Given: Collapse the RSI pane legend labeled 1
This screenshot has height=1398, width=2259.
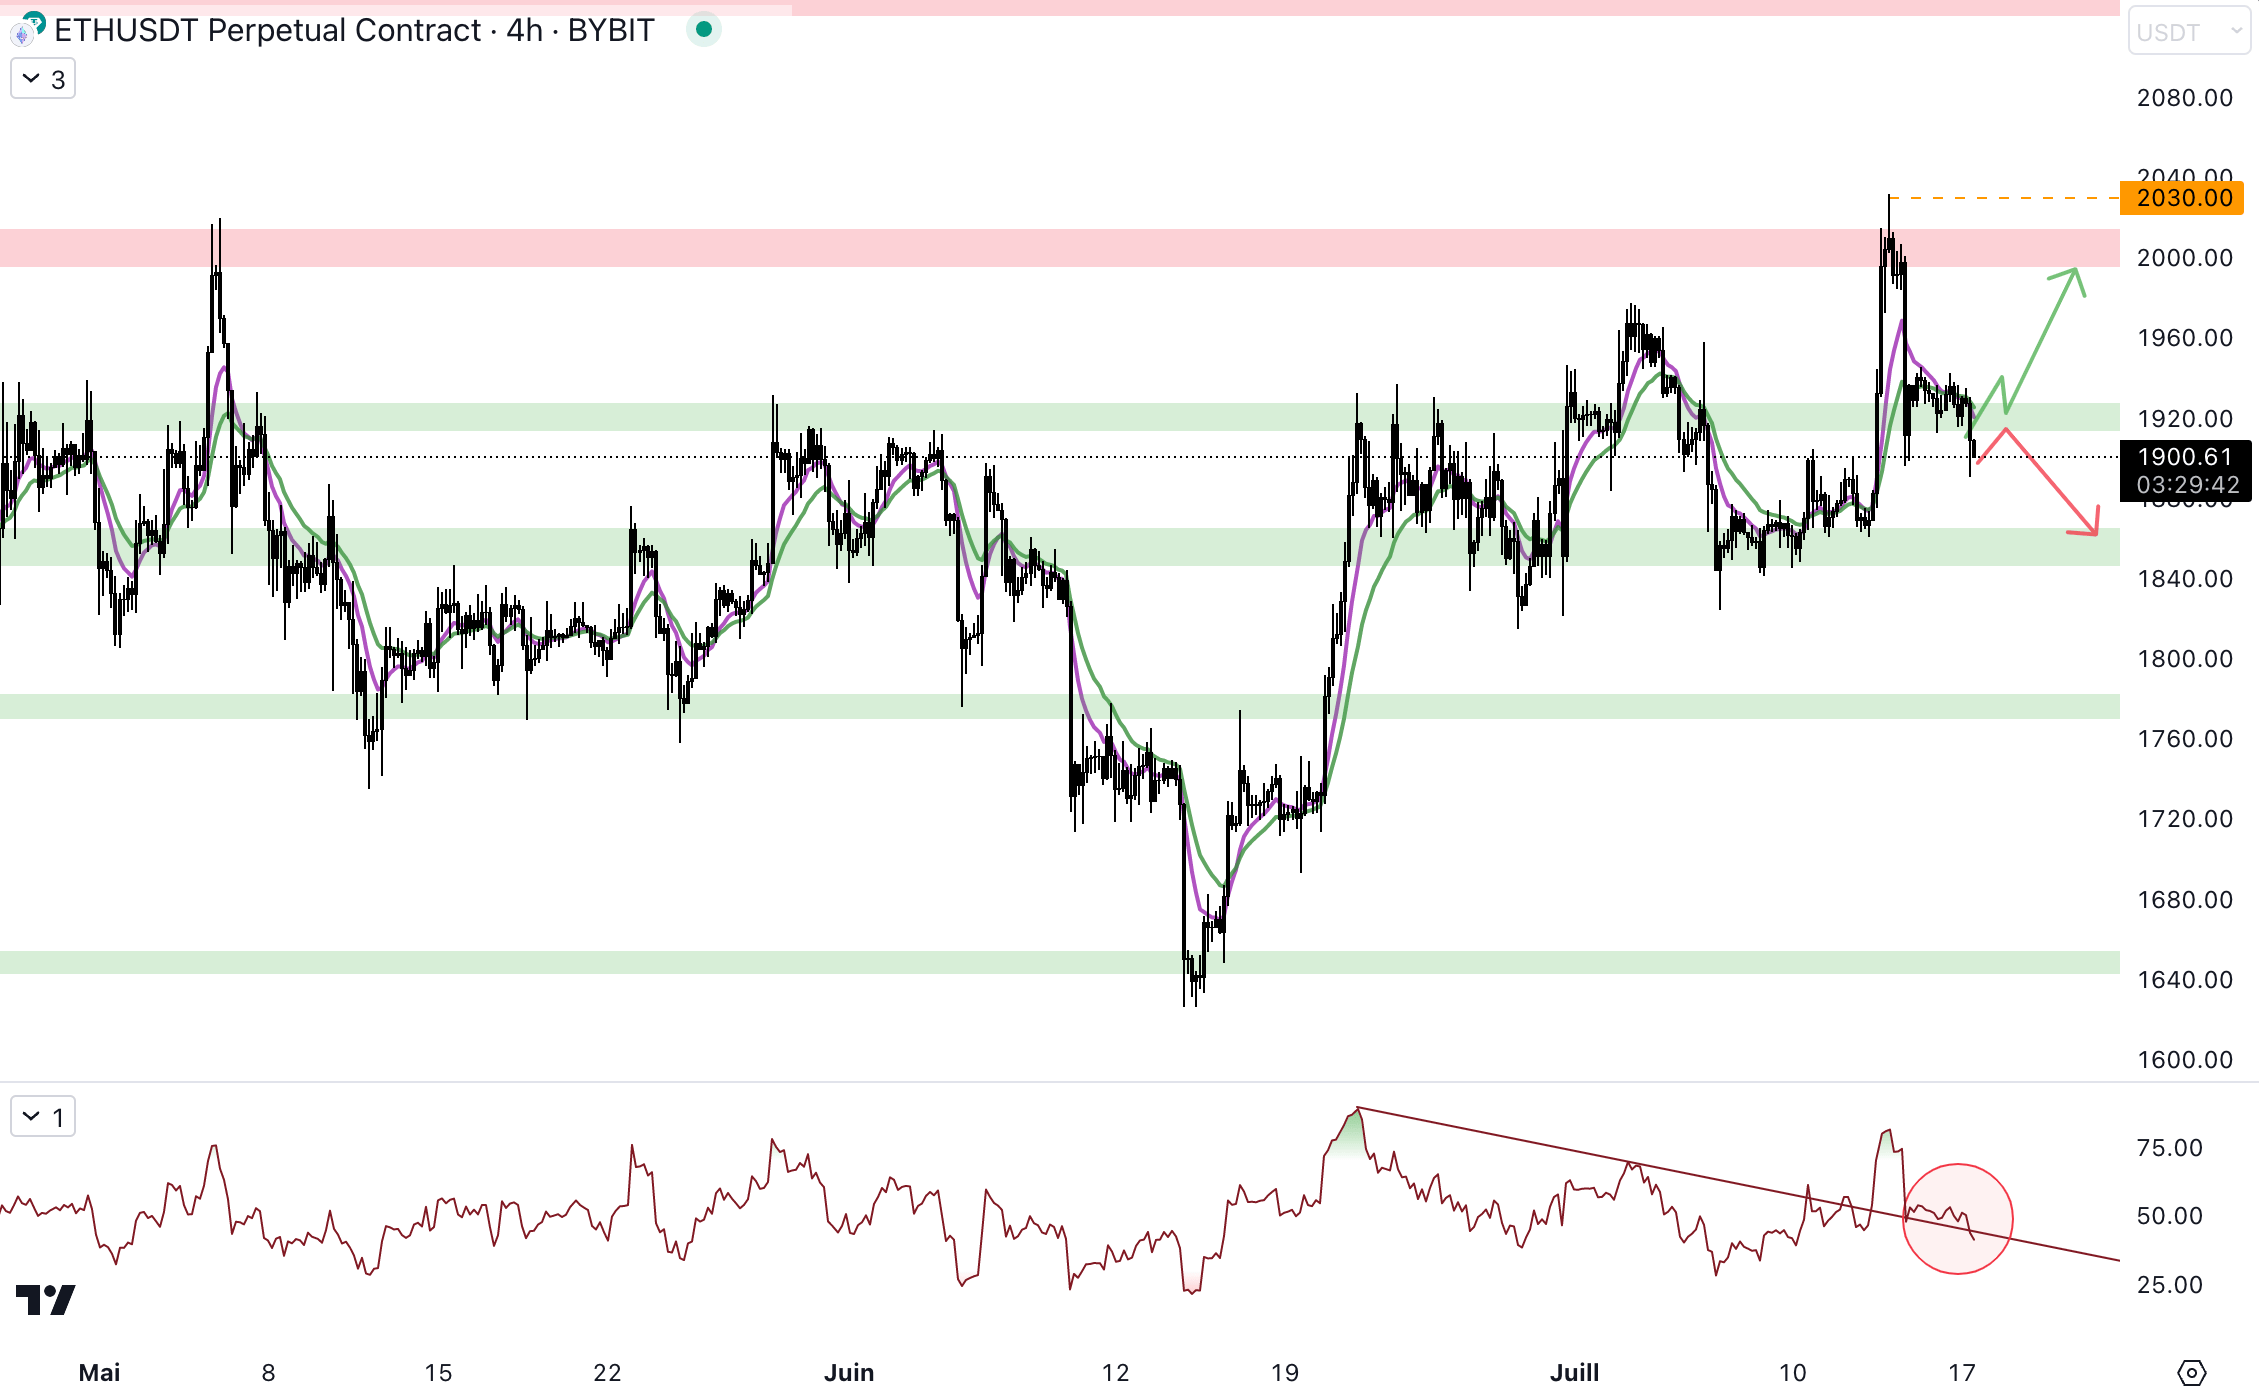Looking at the screenshot, I should [43, 1117].
